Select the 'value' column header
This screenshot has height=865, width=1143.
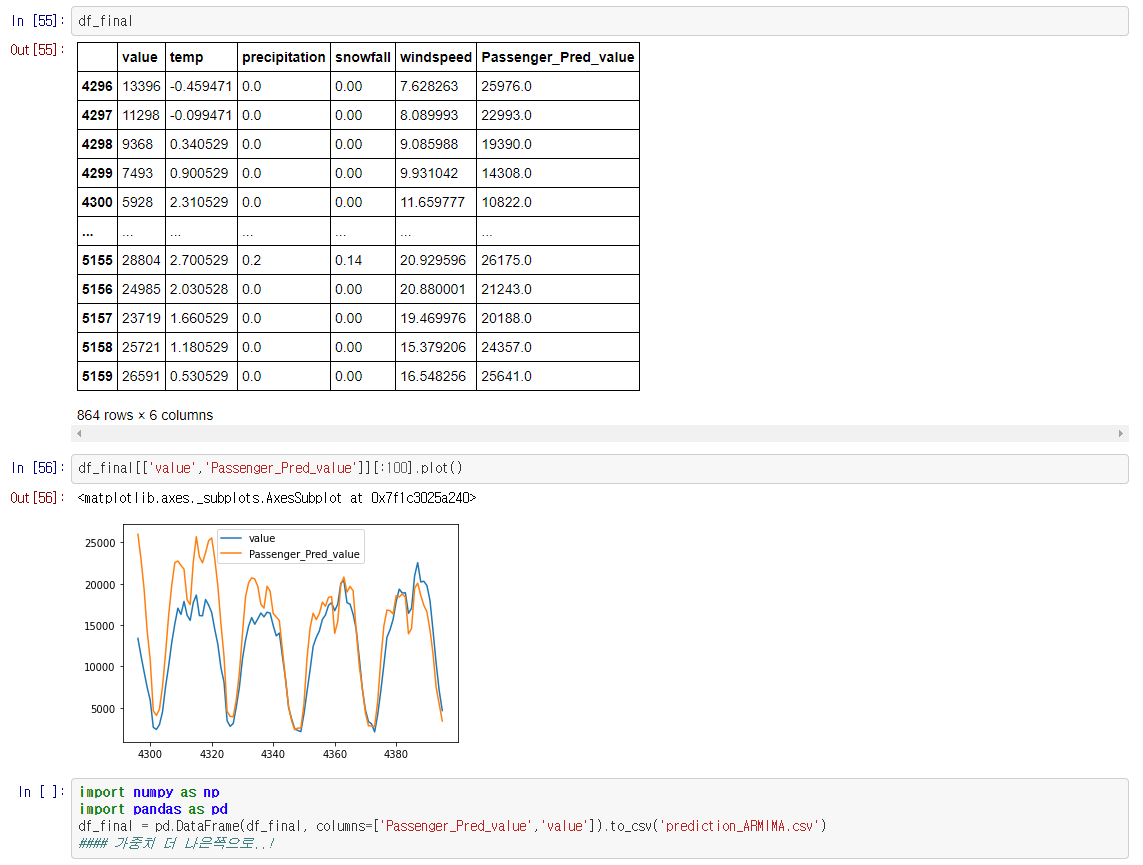[x=140, y=58]
